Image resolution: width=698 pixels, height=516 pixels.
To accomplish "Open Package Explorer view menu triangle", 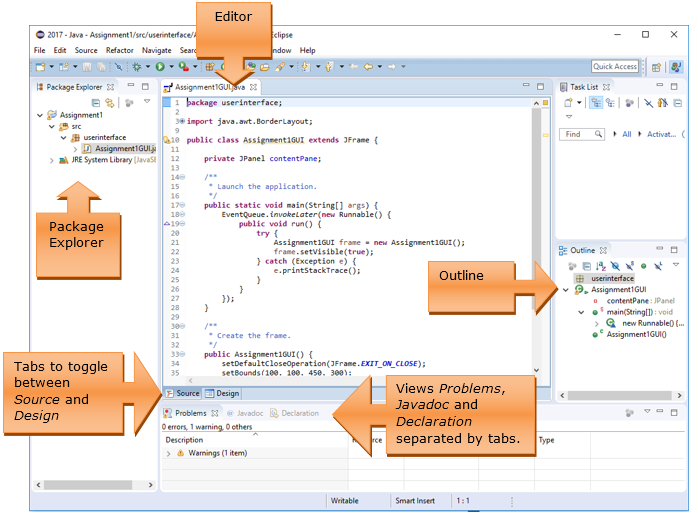I will pos(147,102).
